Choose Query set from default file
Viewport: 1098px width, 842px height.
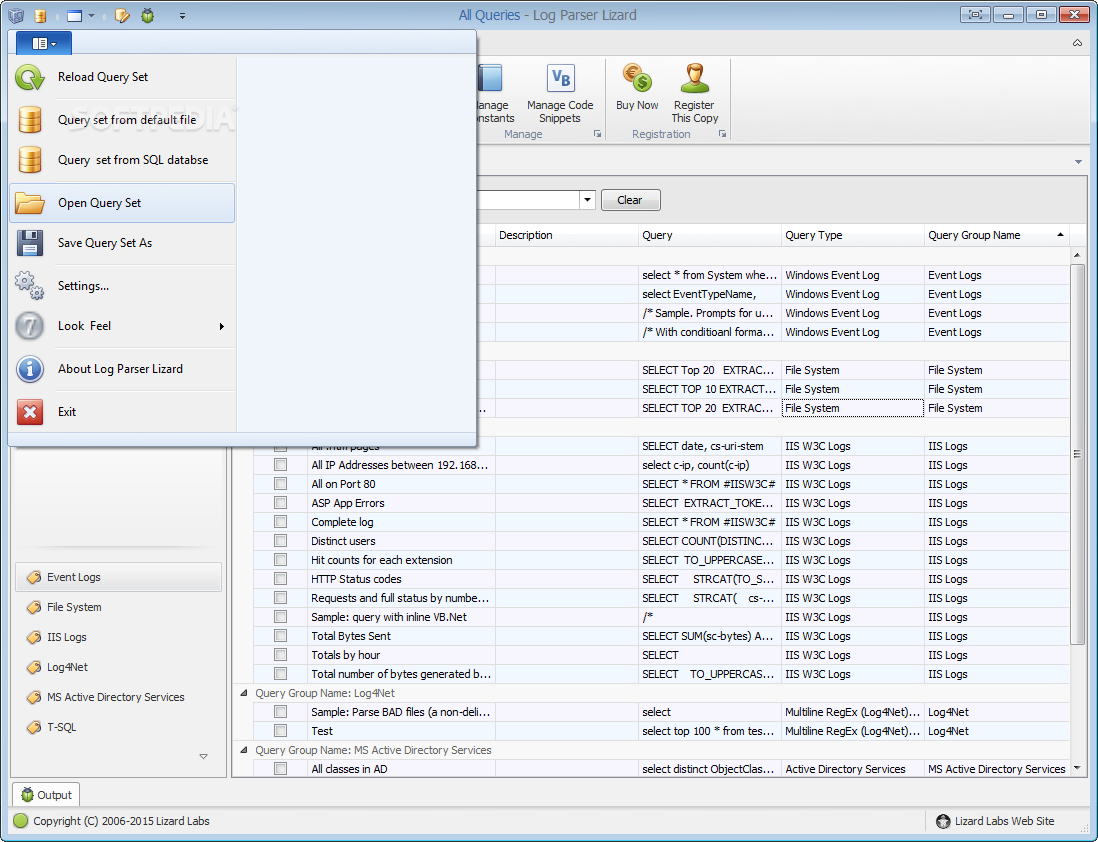(x=127, y=120)
